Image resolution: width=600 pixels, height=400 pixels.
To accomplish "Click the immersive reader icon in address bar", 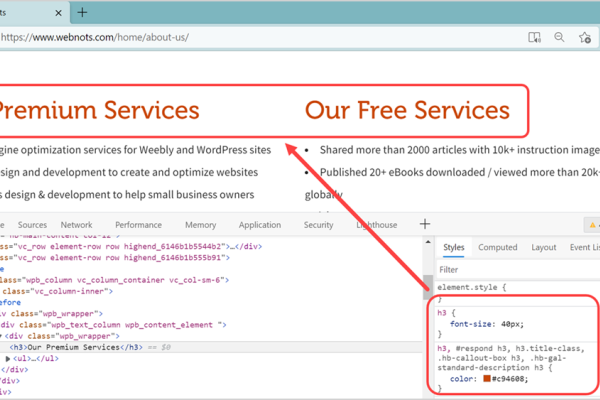I will click(535, 38).
